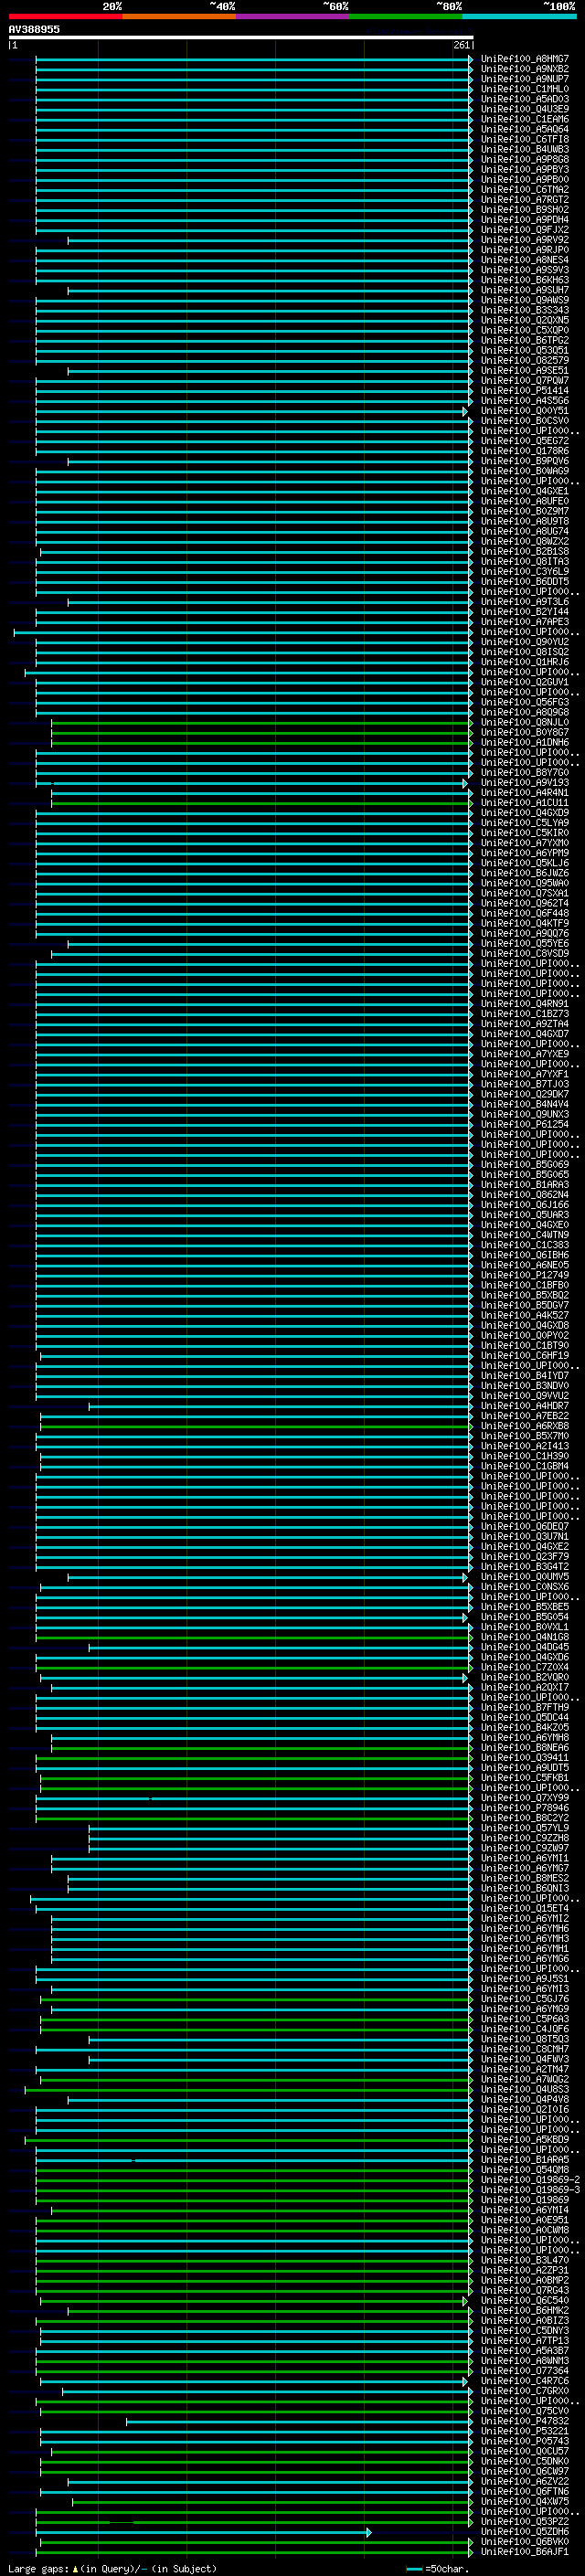585x2576 pixels.
Task: Select the UniRef100_B6KH63 label
Action: tap(525, 280)
